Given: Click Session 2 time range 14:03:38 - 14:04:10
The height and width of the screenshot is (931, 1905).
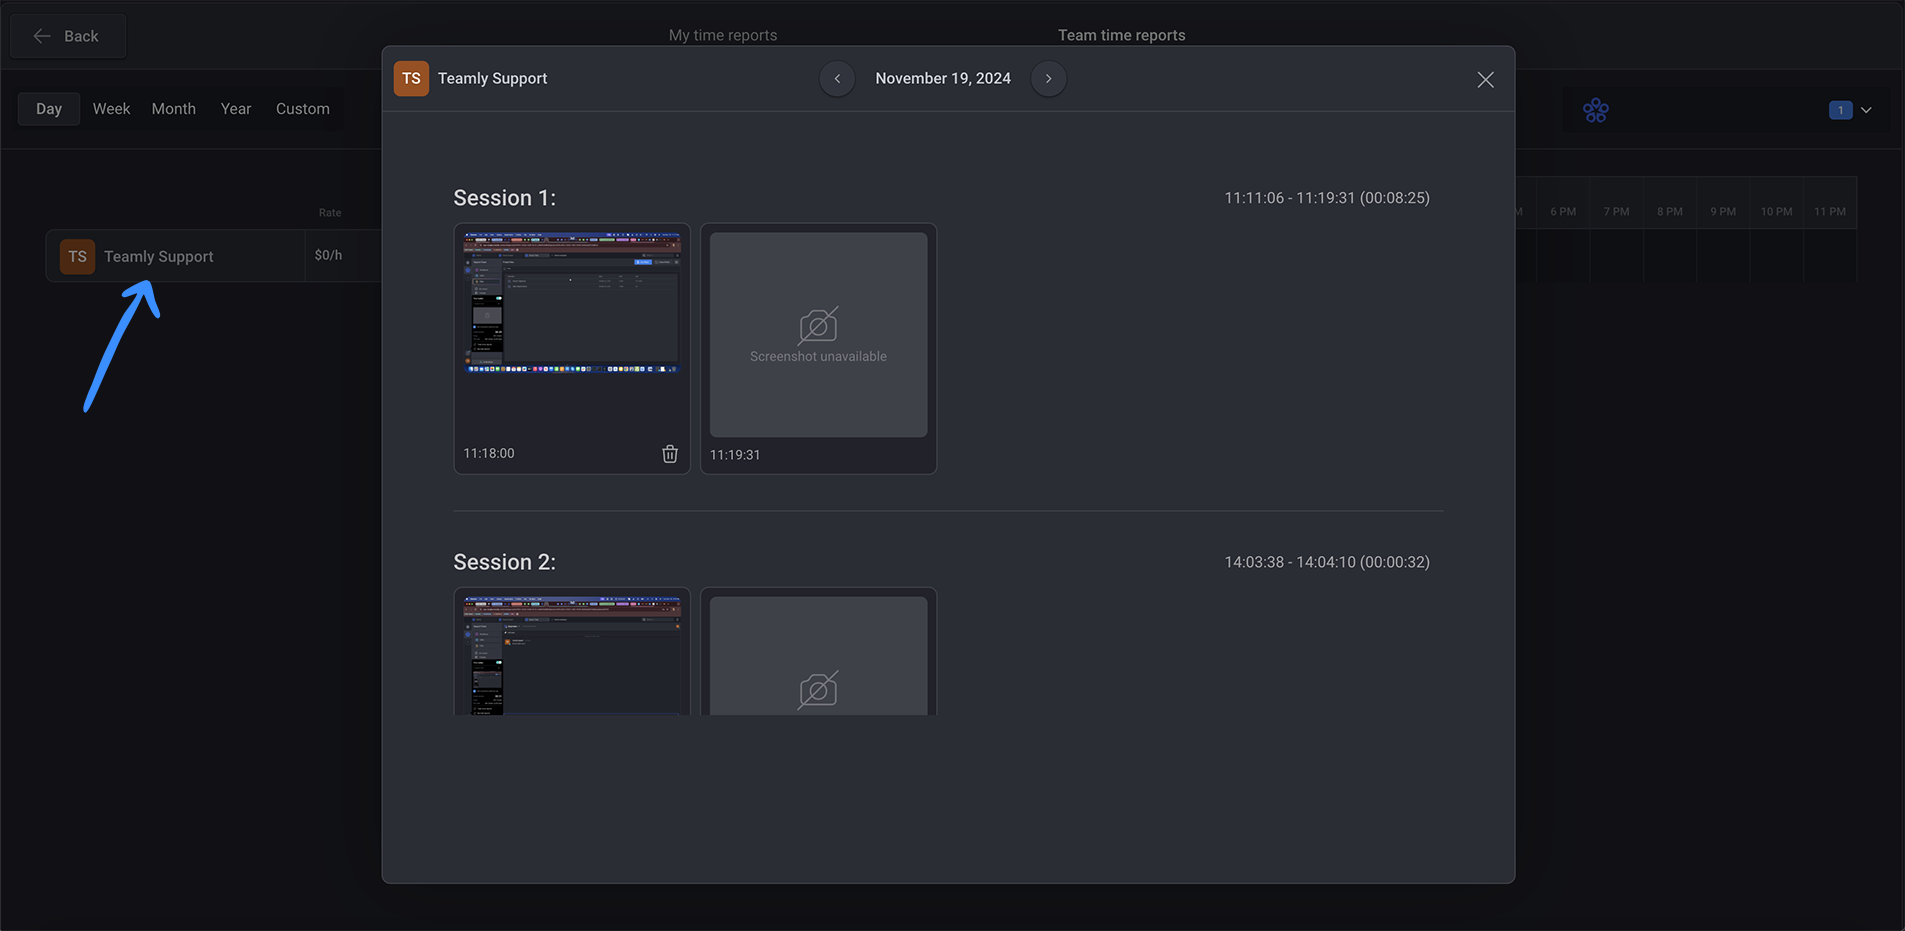Looking at the screenshot, I should tap(1327, 562).
